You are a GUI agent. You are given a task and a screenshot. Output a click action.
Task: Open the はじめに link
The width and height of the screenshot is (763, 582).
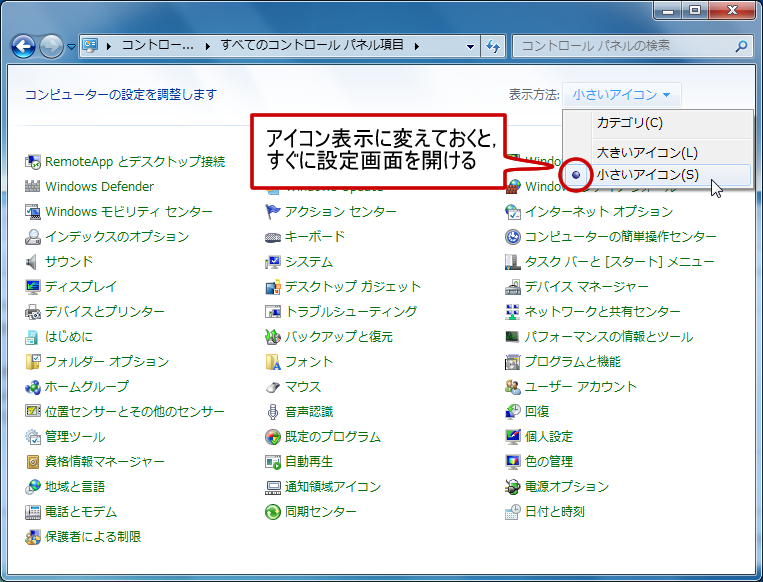point(69,337)
